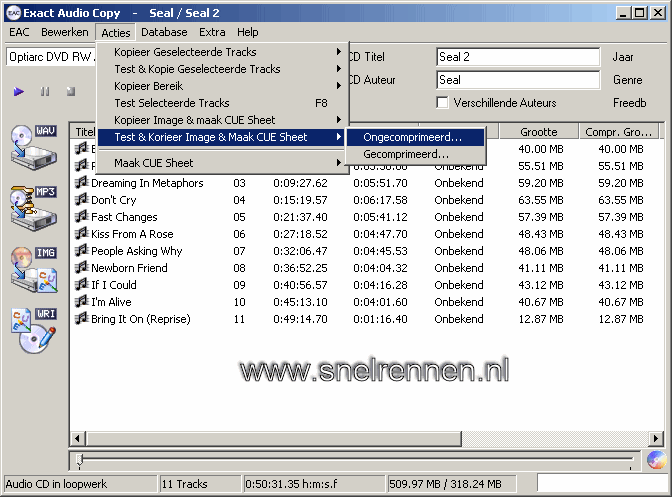Click the MP3 compressed extract icon
The height and width of the screenshot is (497, 672).
[34, 208]
